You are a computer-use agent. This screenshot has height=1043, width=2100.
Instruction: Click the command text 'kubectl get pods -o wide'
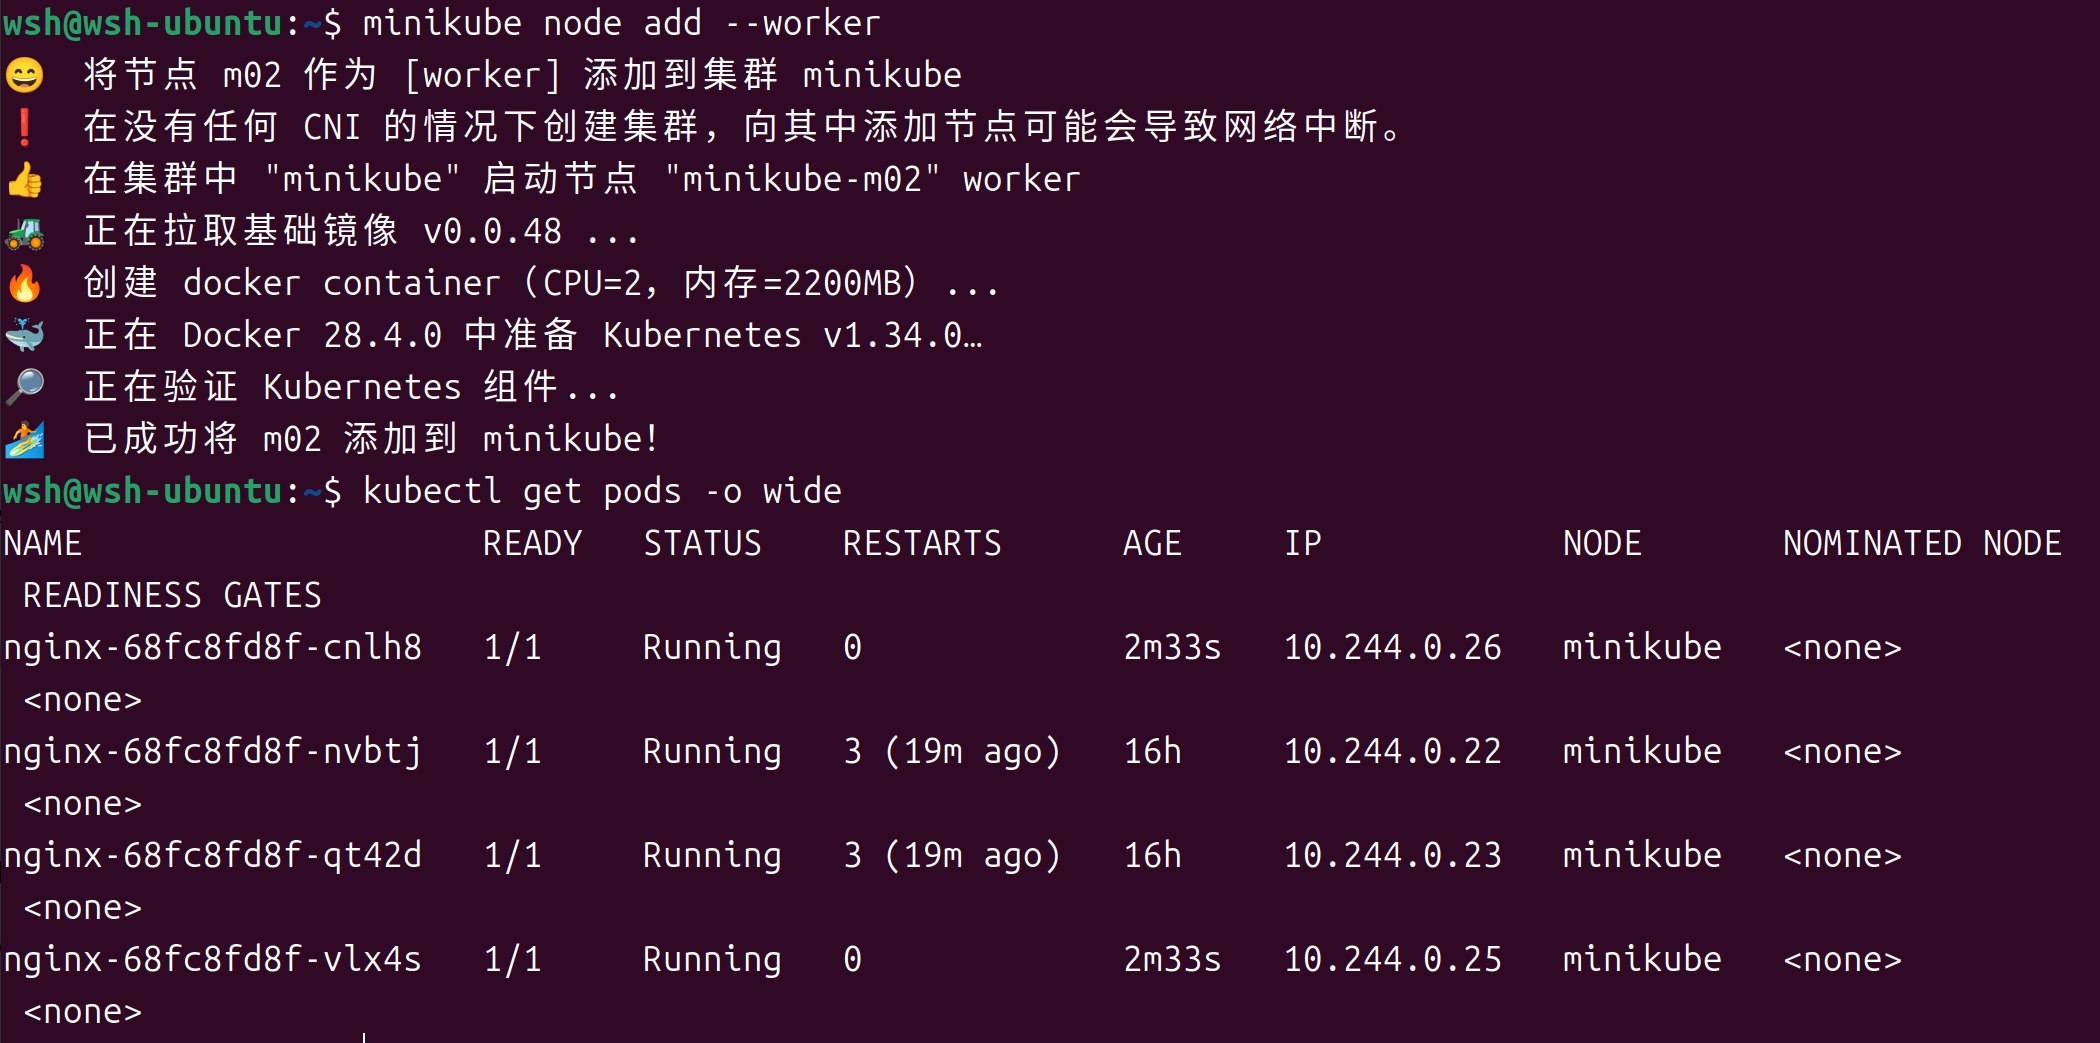click(602, 491)
